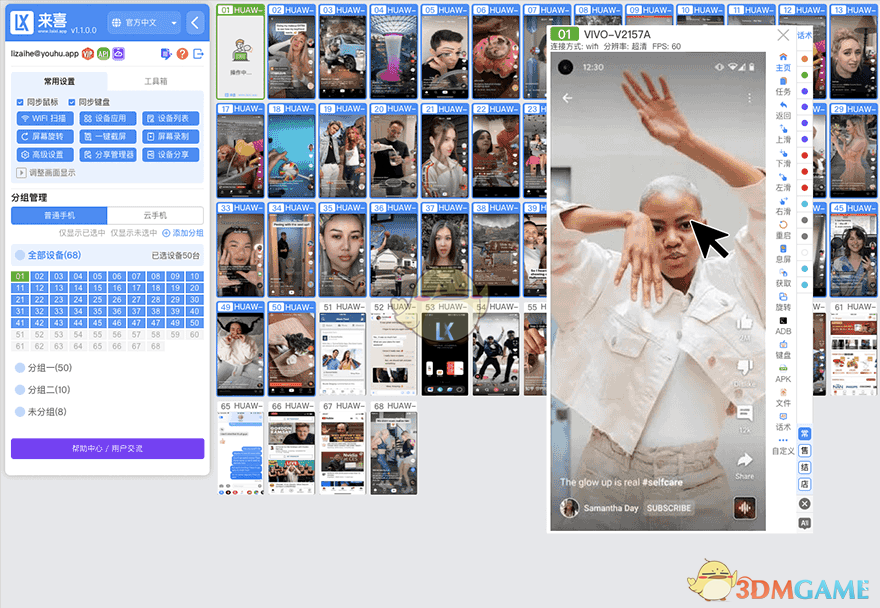Collapse the left panel with arrow button
The width and height of the screenshot is (880, 608).
tap(195, 22)
